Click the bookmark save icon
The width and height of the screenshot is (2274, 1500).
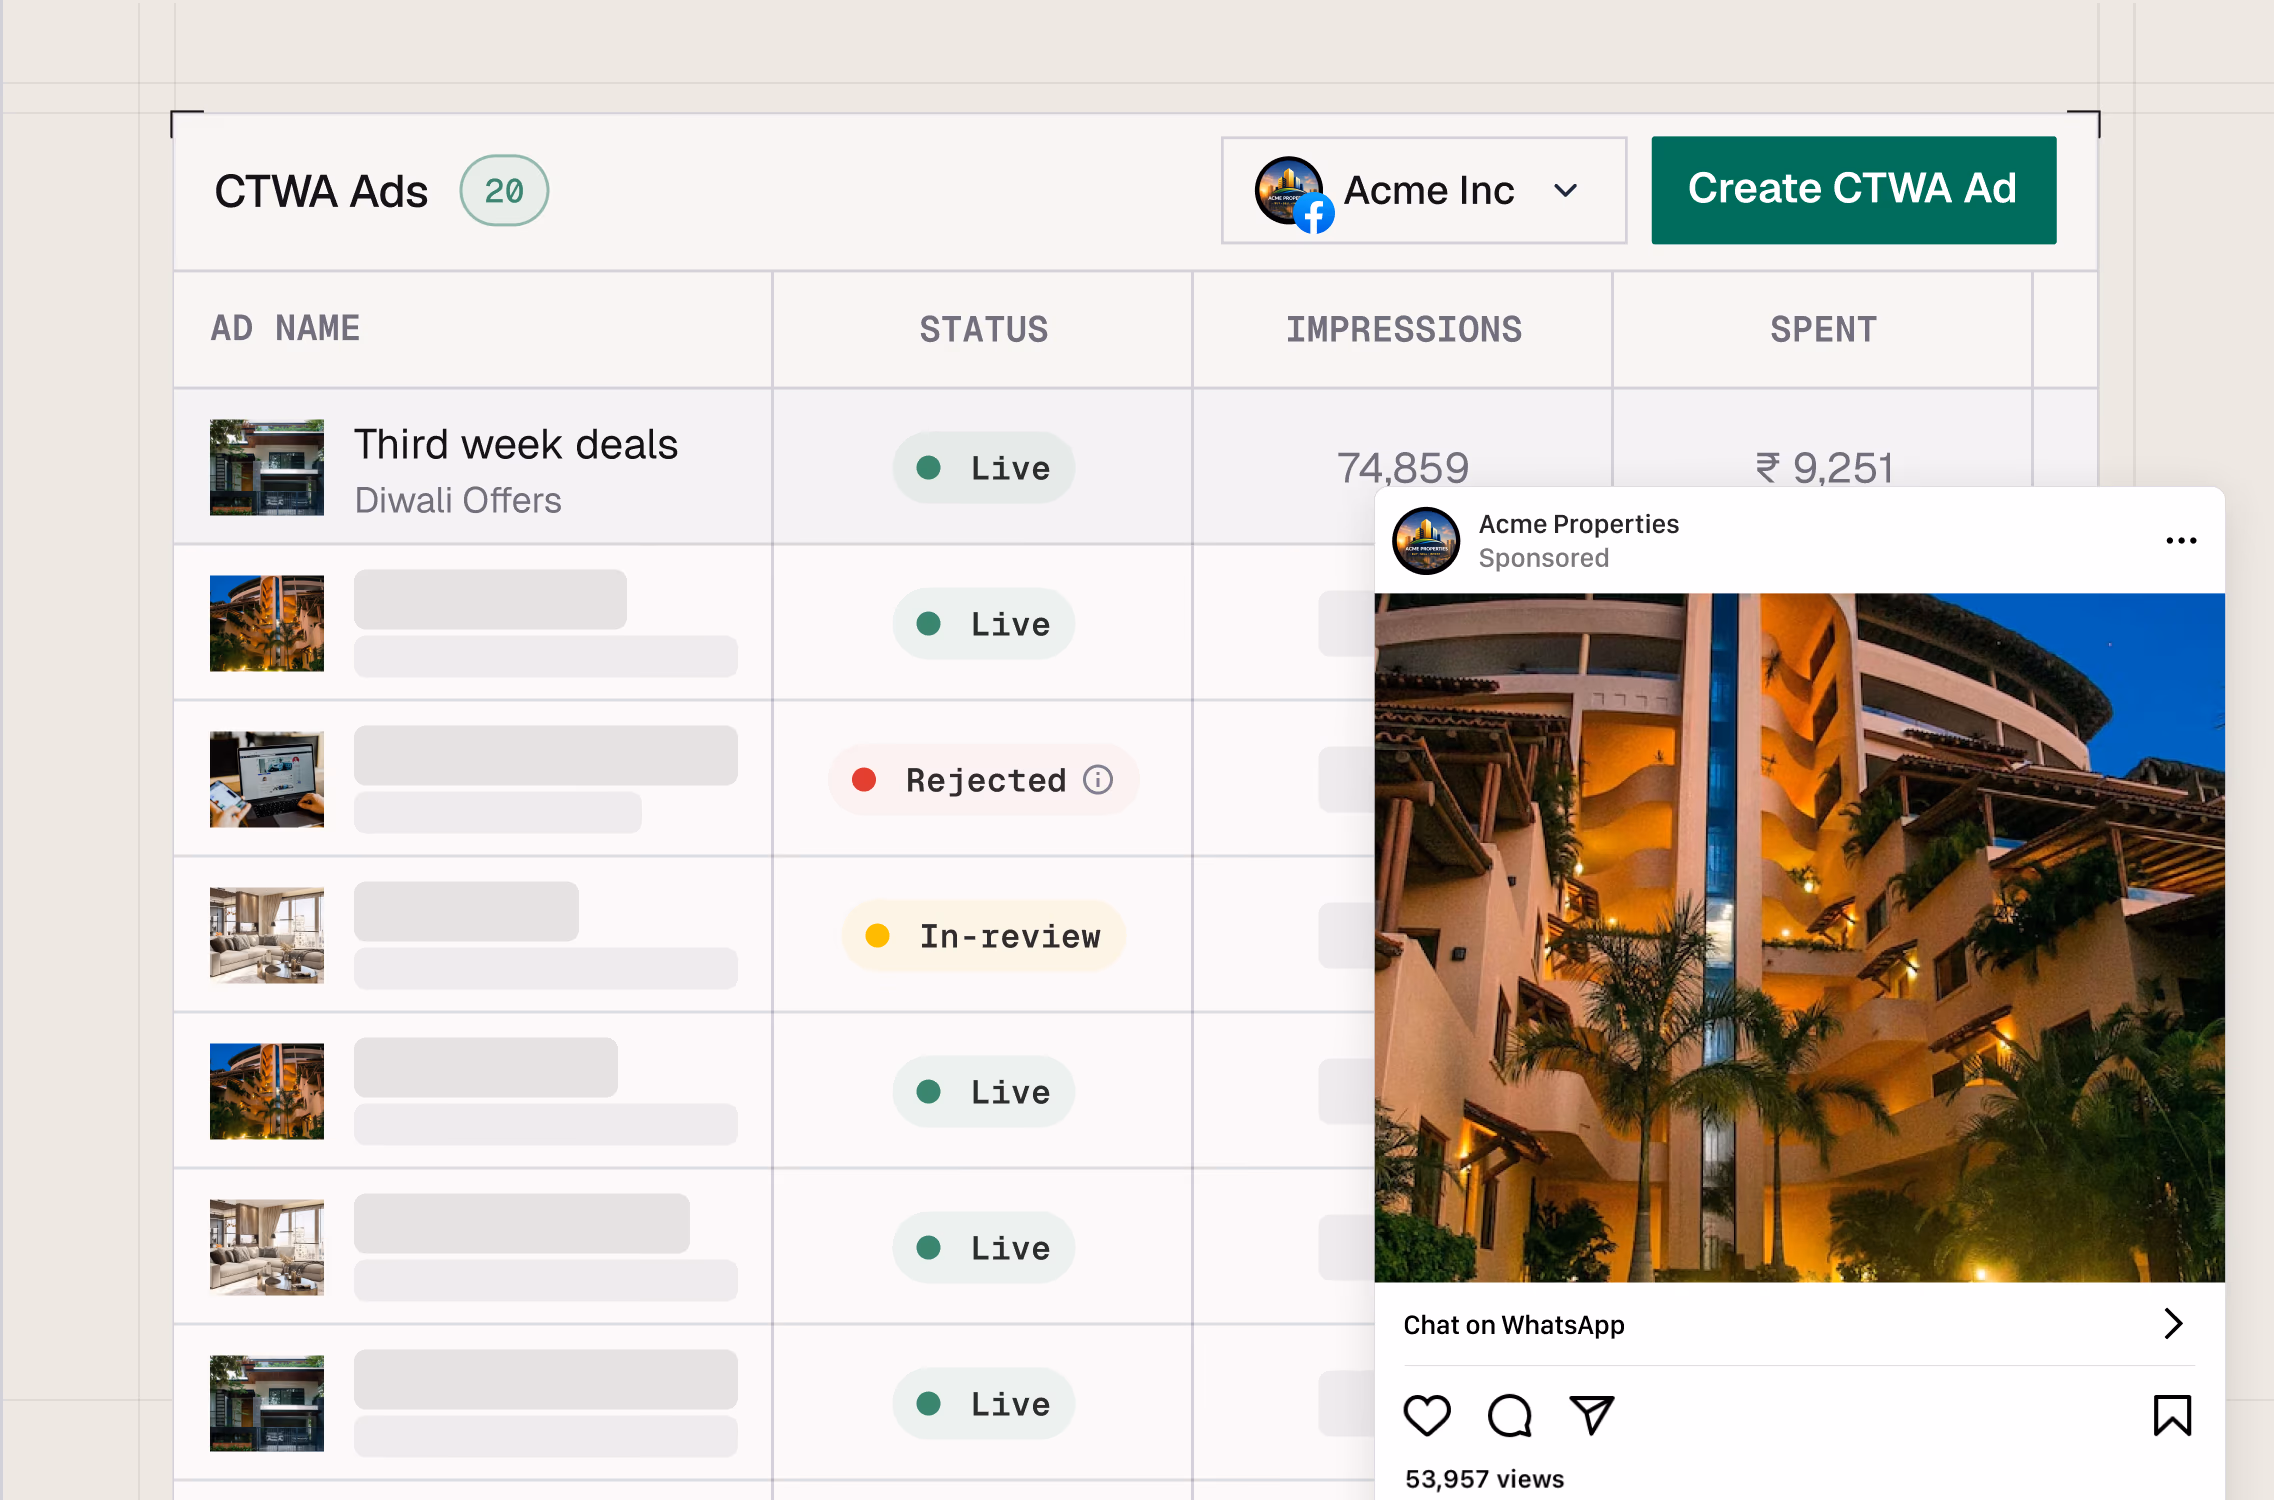[x=2171, y=1416]
